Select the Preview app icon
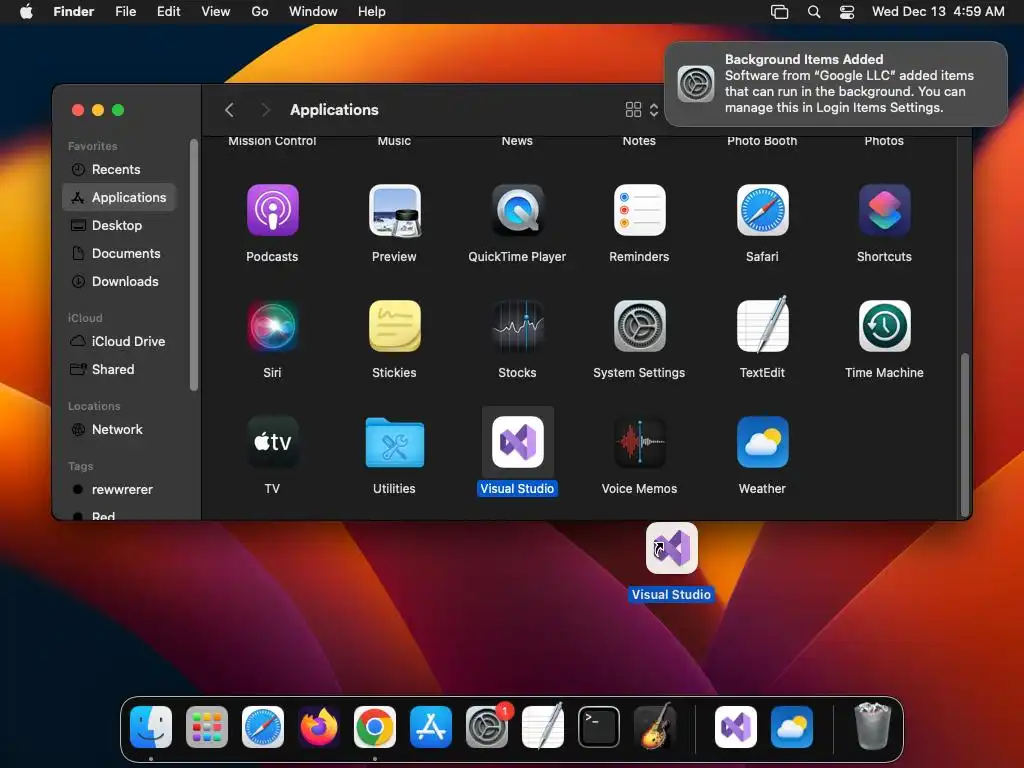Image resolution: width=1024 pixels, height=768 pixels. 394,210
